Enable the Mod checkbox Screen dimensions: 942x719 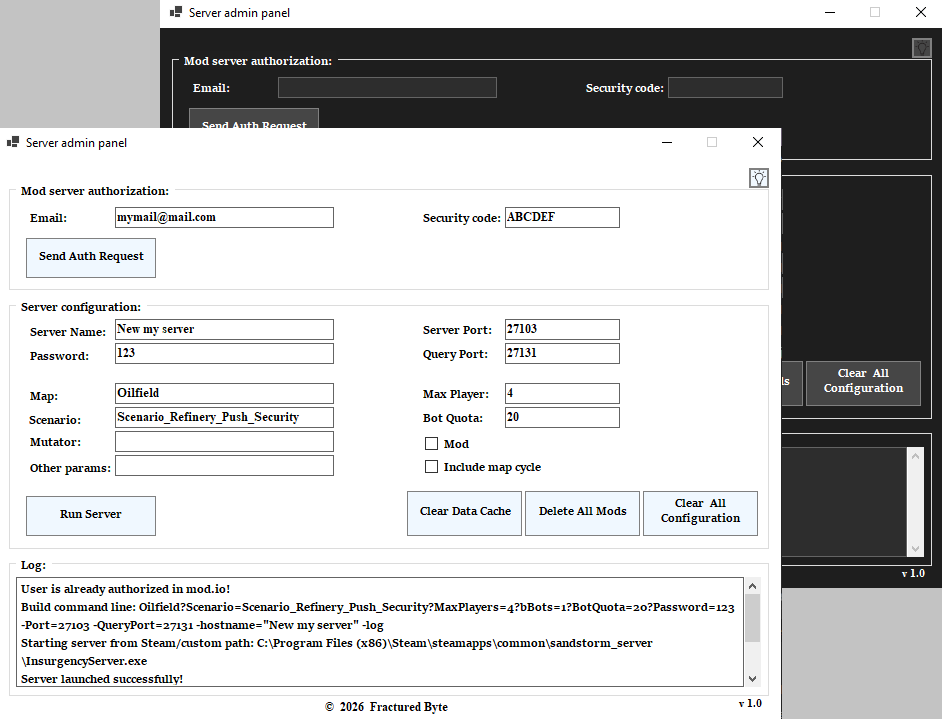(x=431, y=444)
